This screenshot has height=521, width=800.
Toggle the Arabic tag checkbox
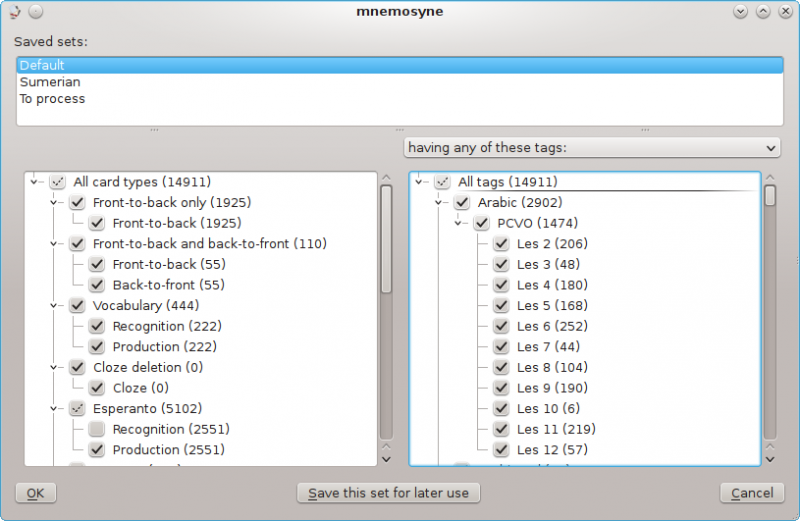coord(461,203)
